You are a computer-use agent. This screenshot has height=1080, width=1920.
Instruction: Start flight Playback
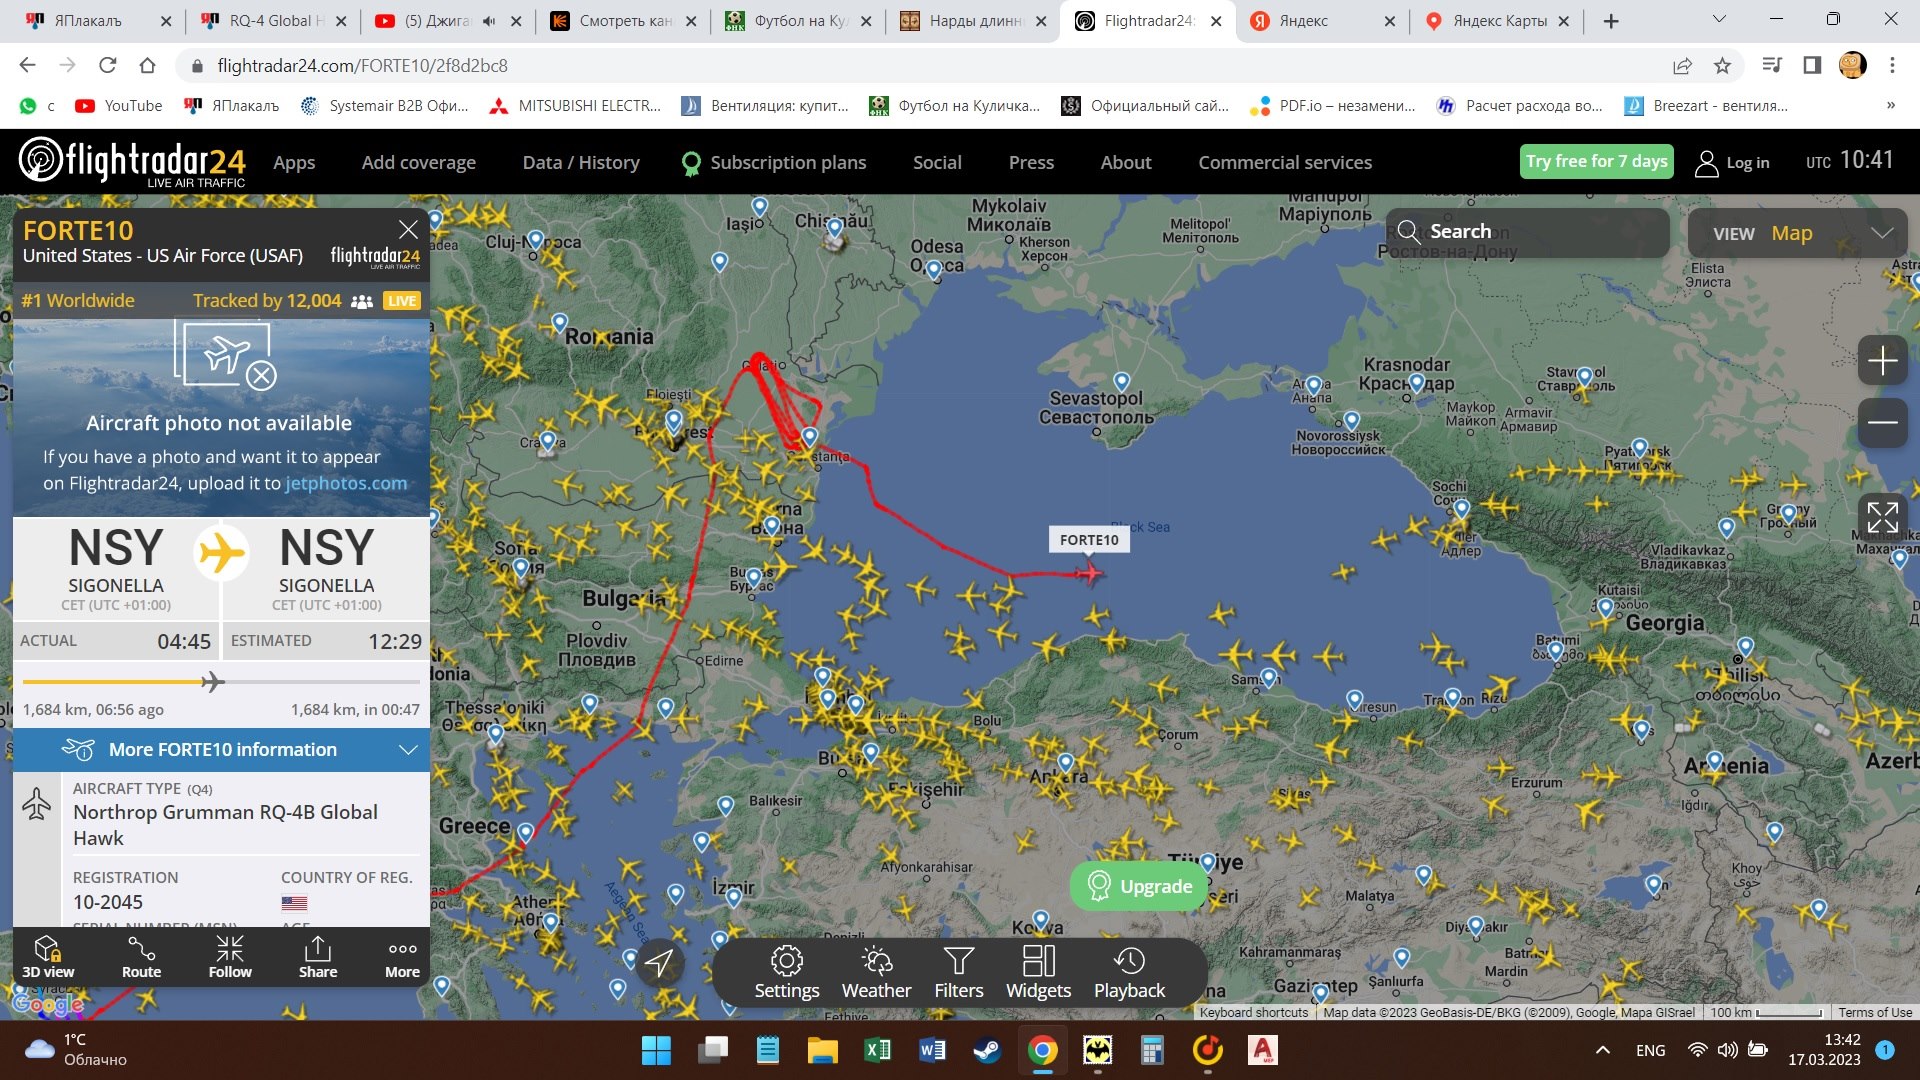[x=1129, y=973]
